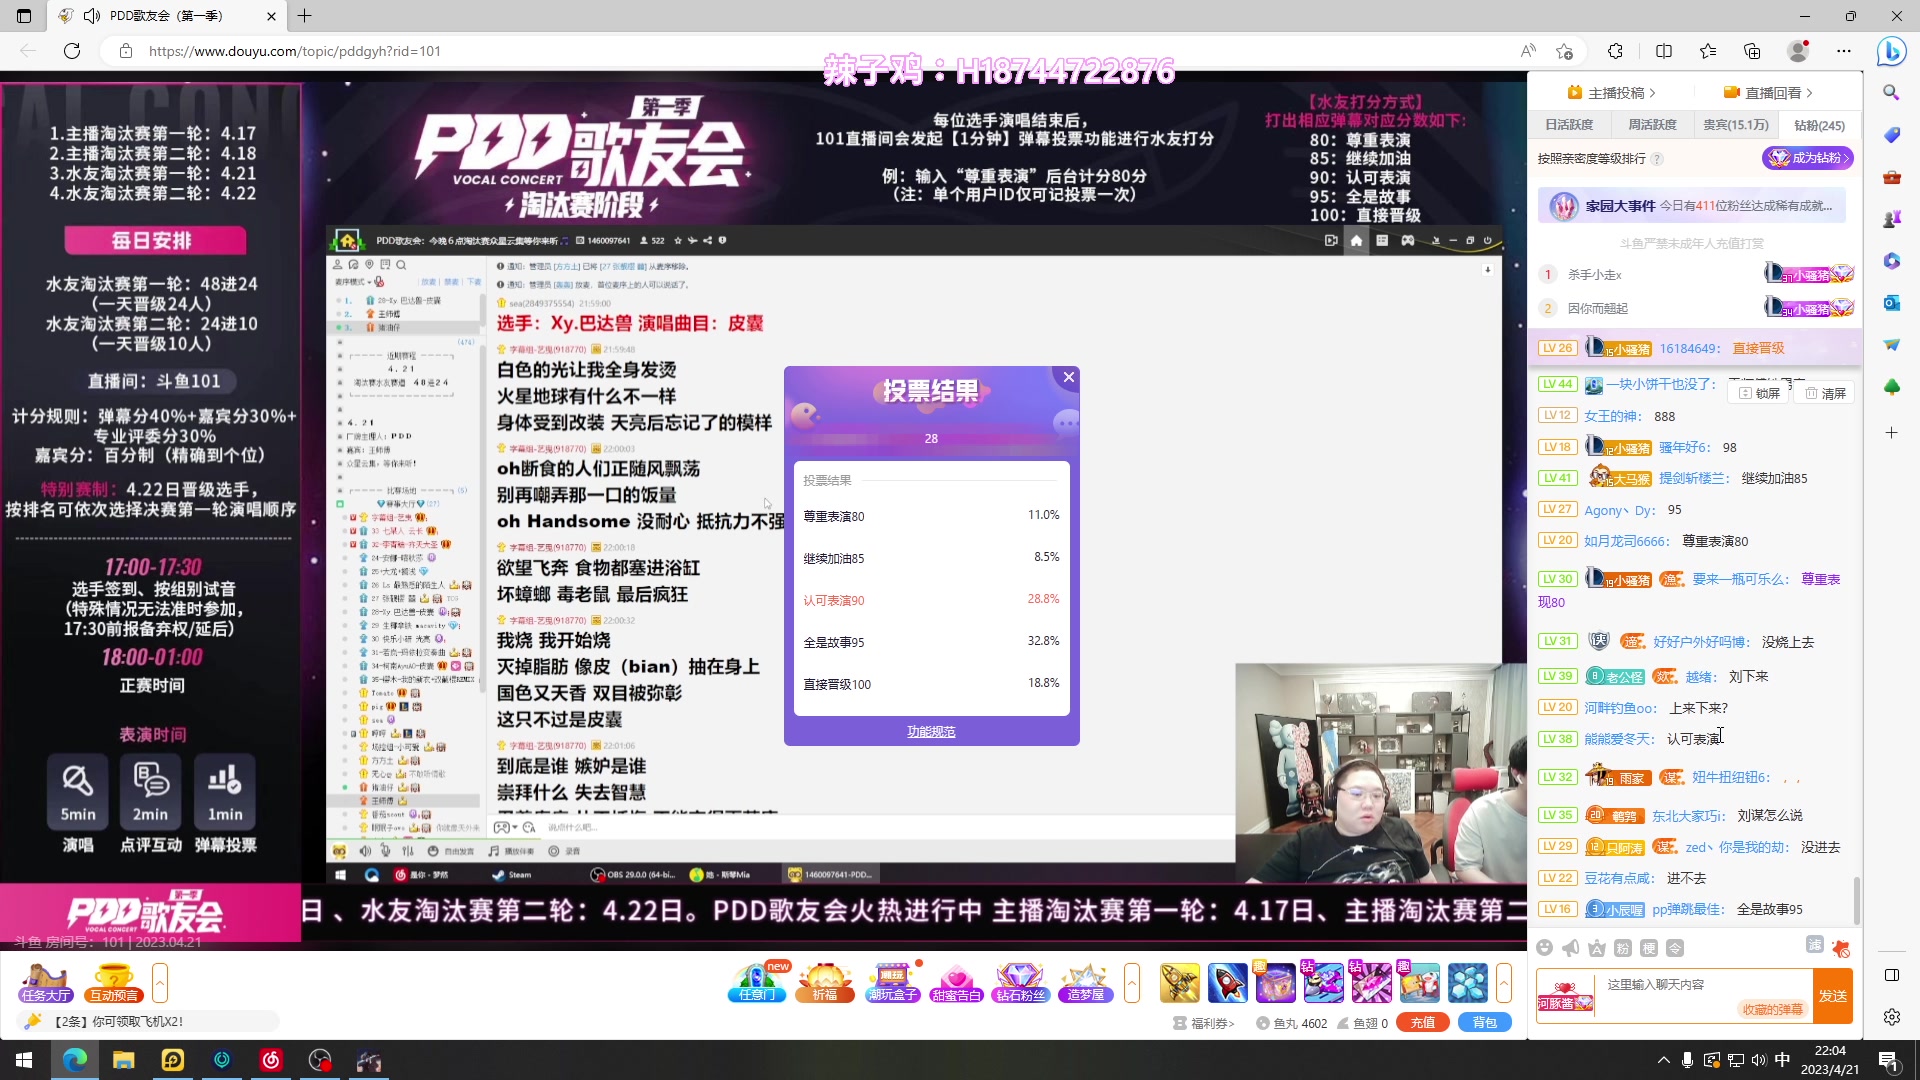This screenshot has width=1920, height=1080.
Task: Toggle the 锁屏 chat lock button
Action: (x=1760, y=393)
